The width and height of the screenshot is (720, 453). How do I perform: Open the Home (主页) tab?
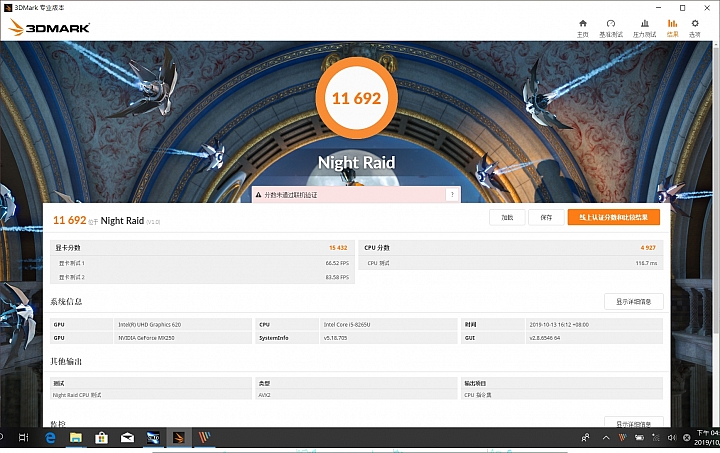coord(583,28)
